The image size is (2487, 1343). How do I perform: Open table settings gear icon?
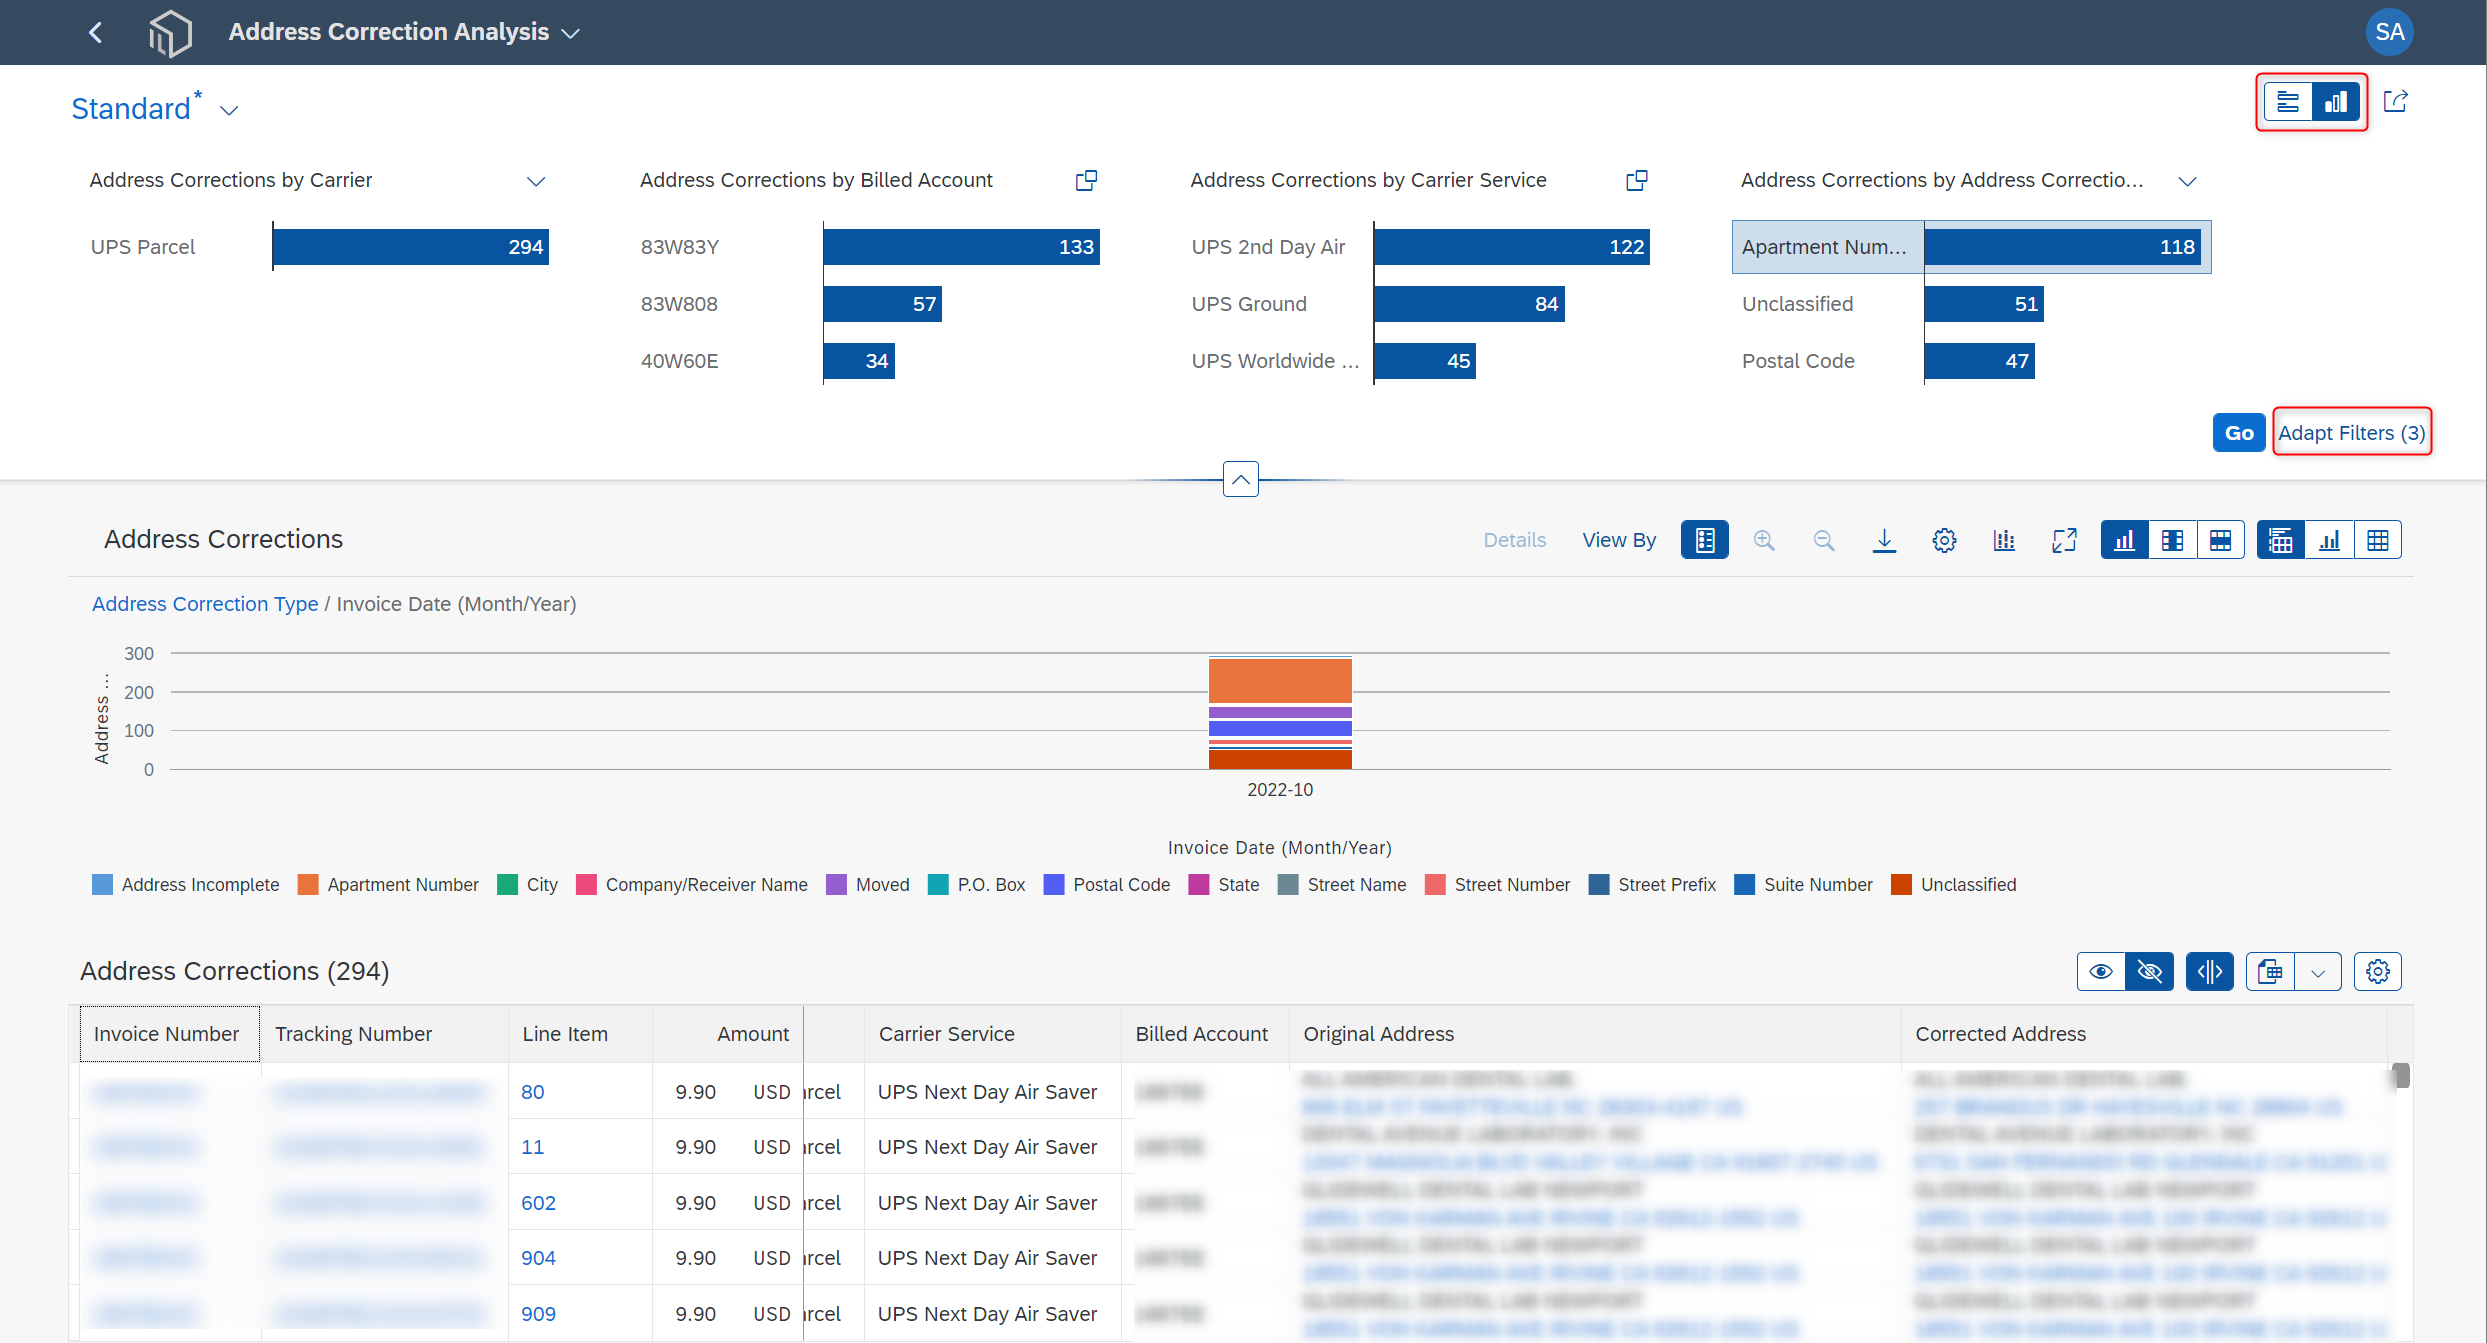tap(2378, 972)
